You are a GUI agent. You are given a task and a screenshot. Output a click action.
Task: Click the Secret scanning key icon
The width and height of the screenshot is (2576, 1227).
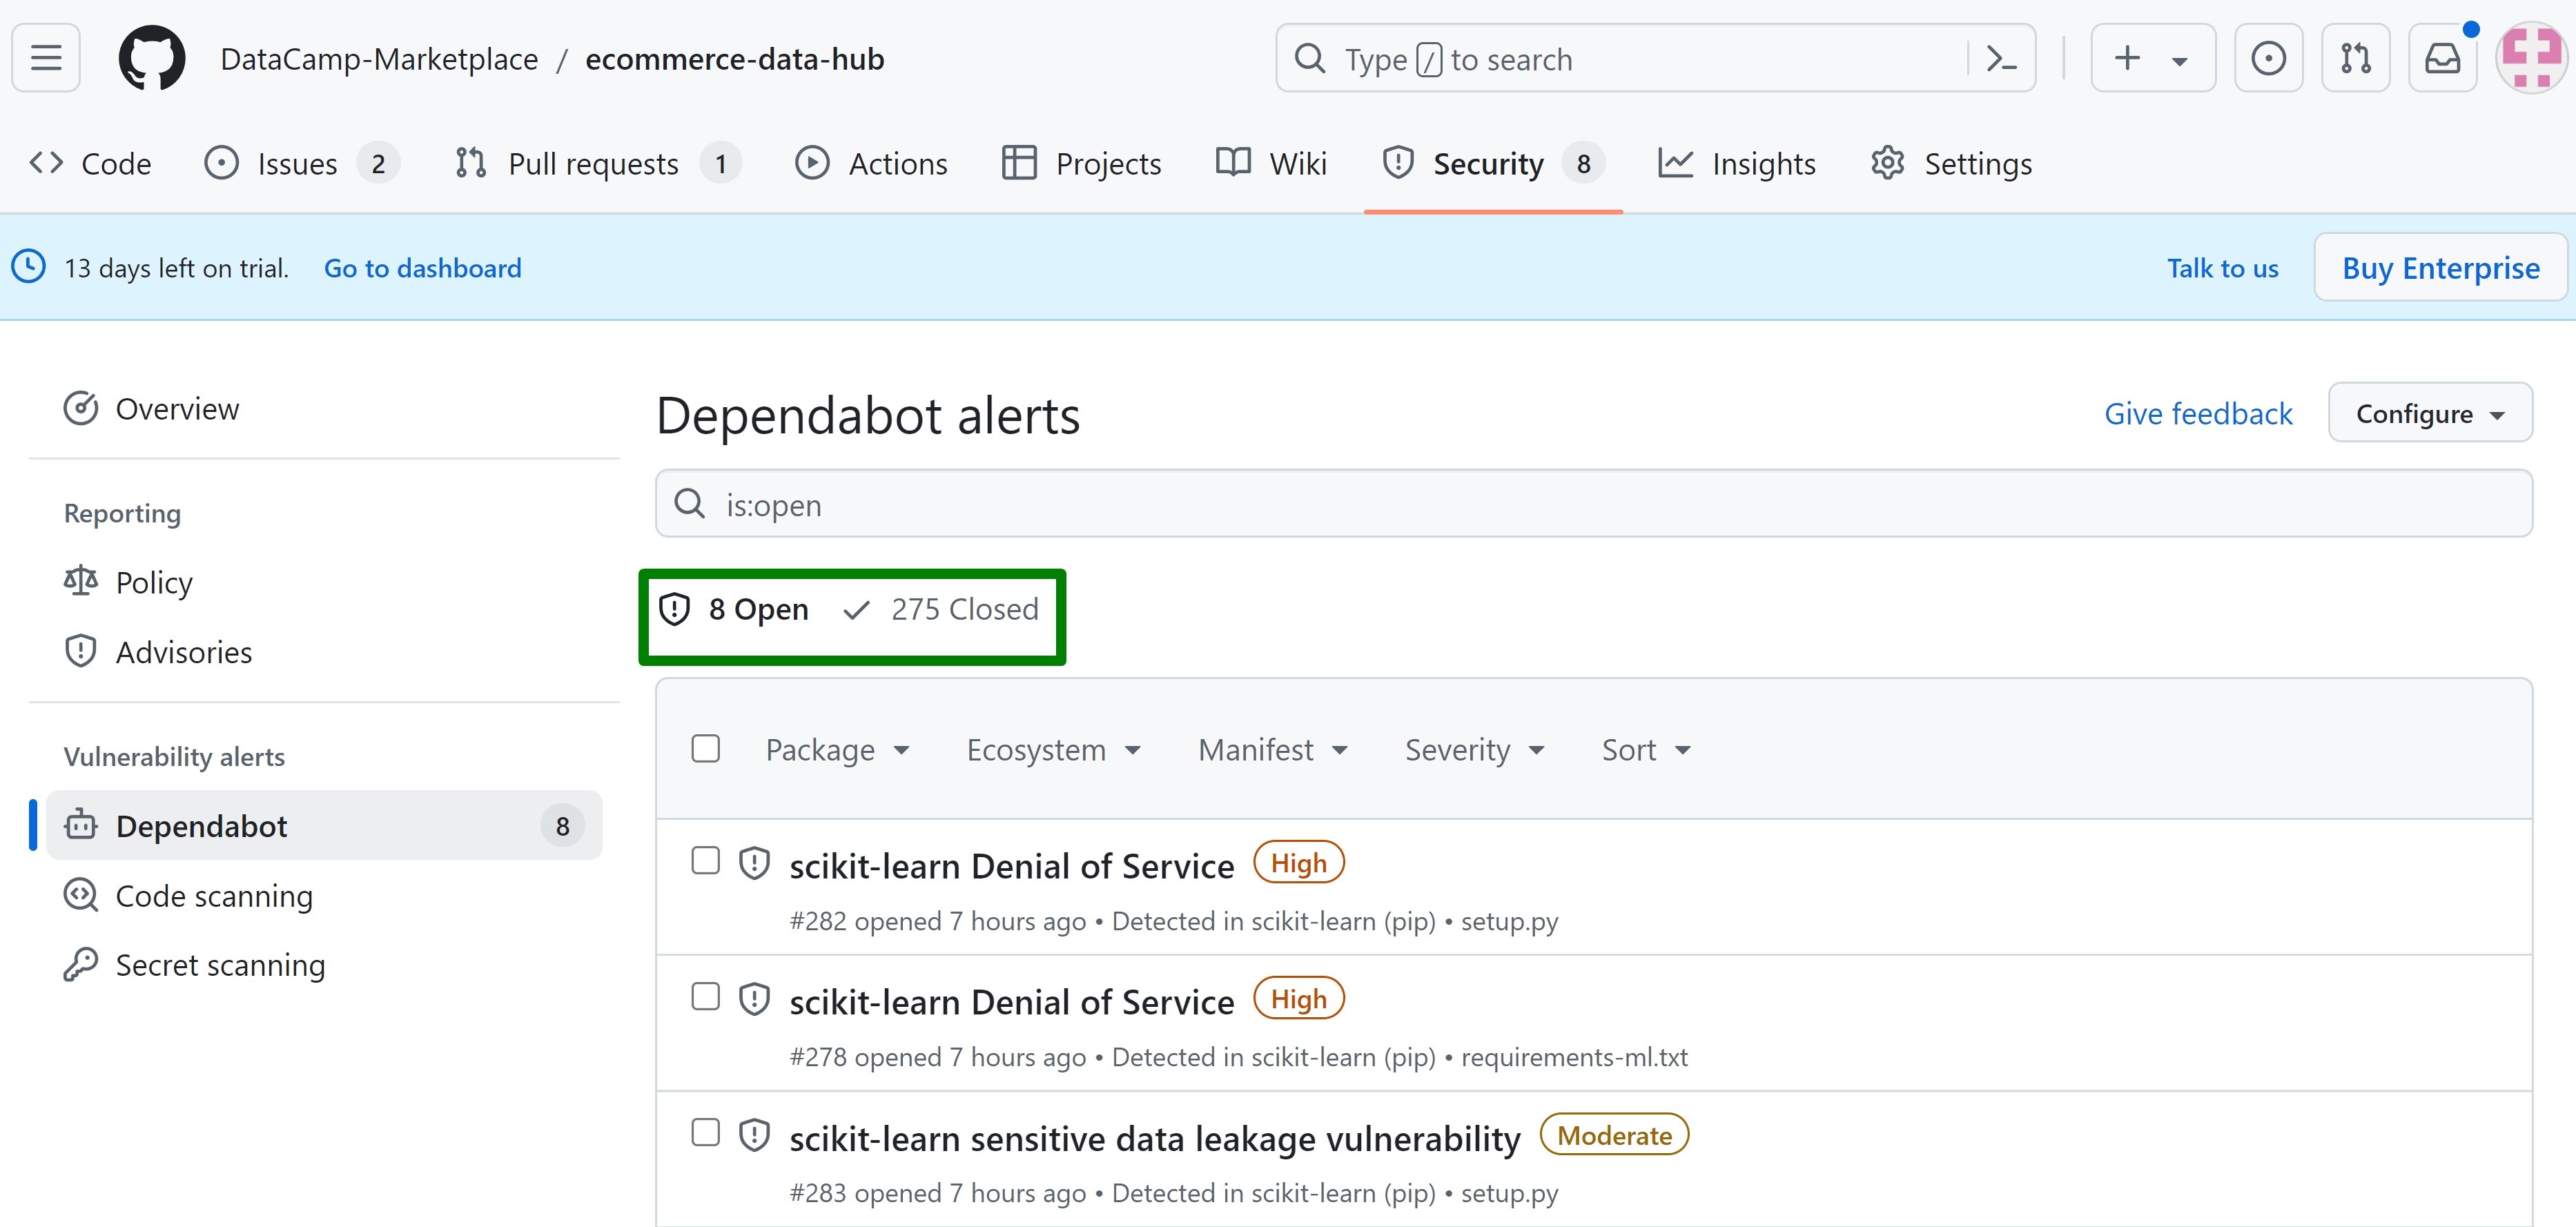[x=81, y=964]
